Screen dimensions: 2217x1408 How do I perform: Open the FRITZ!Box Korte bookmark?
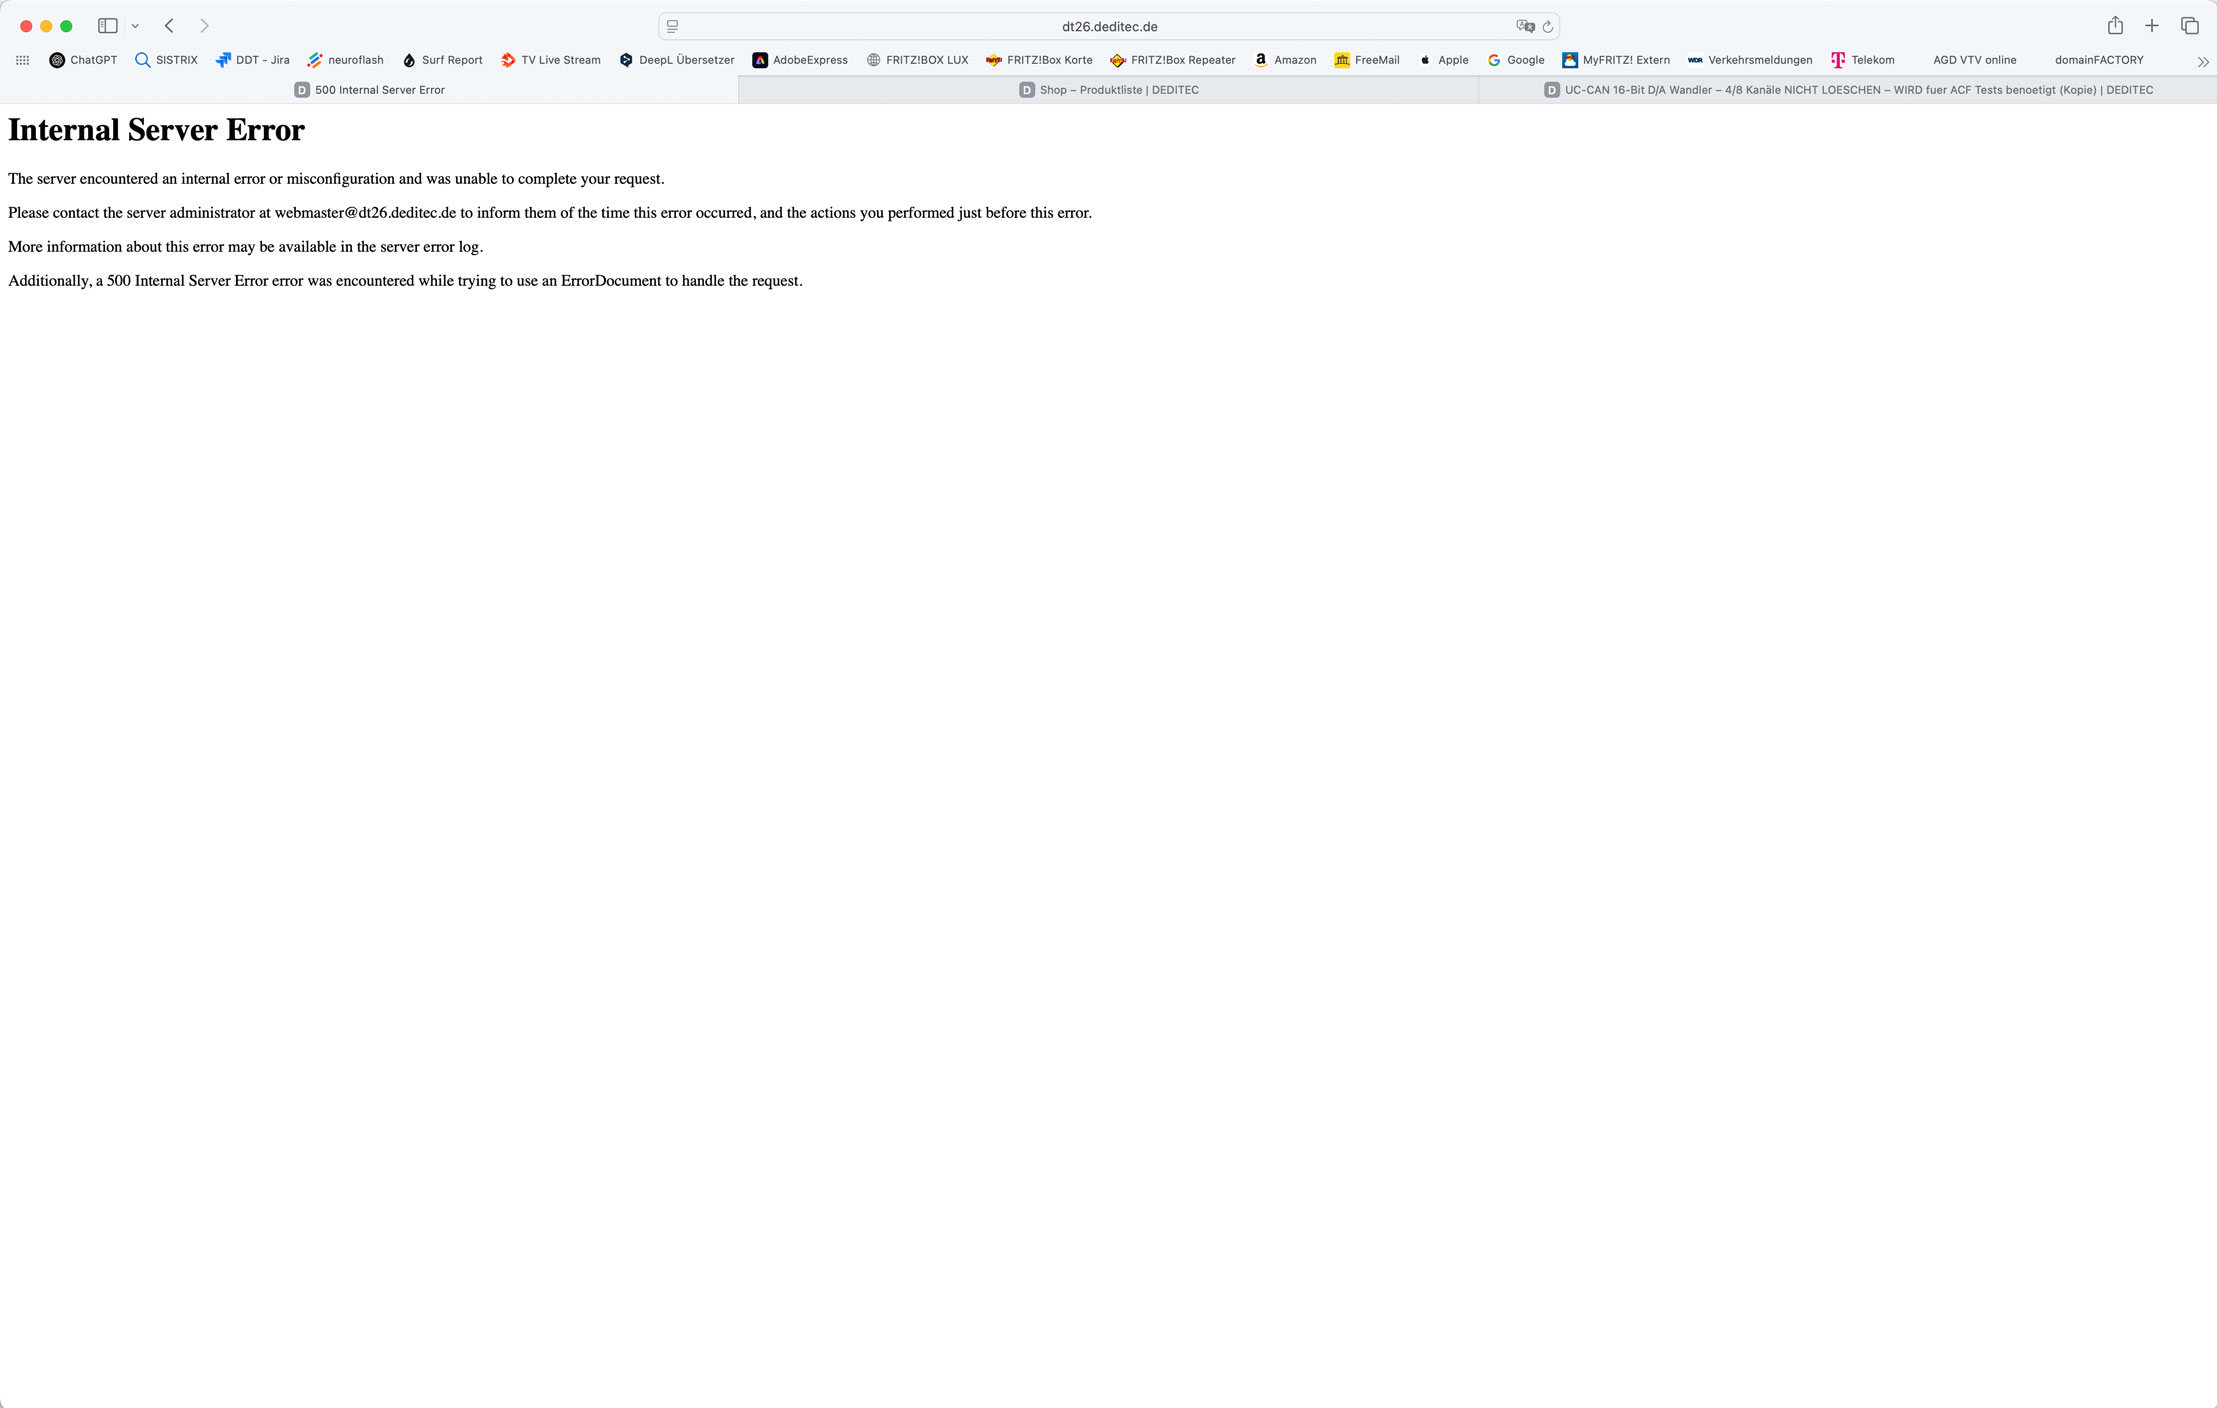(x=1039, y=60)
